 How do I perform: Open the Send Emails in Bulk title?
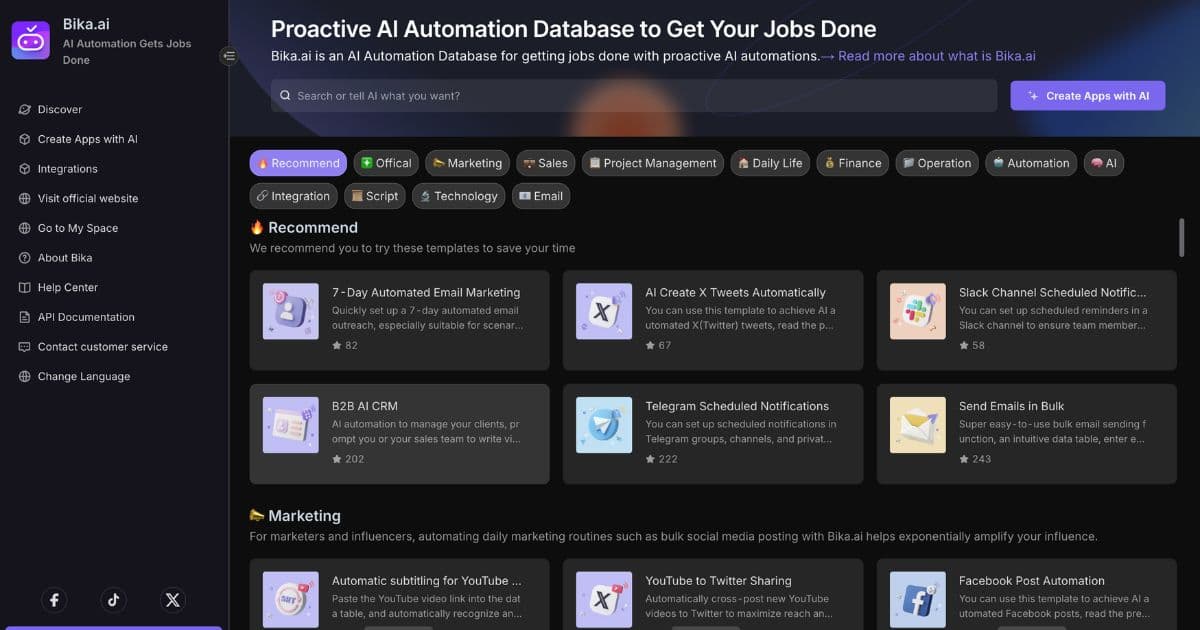tap(1011, 406)
